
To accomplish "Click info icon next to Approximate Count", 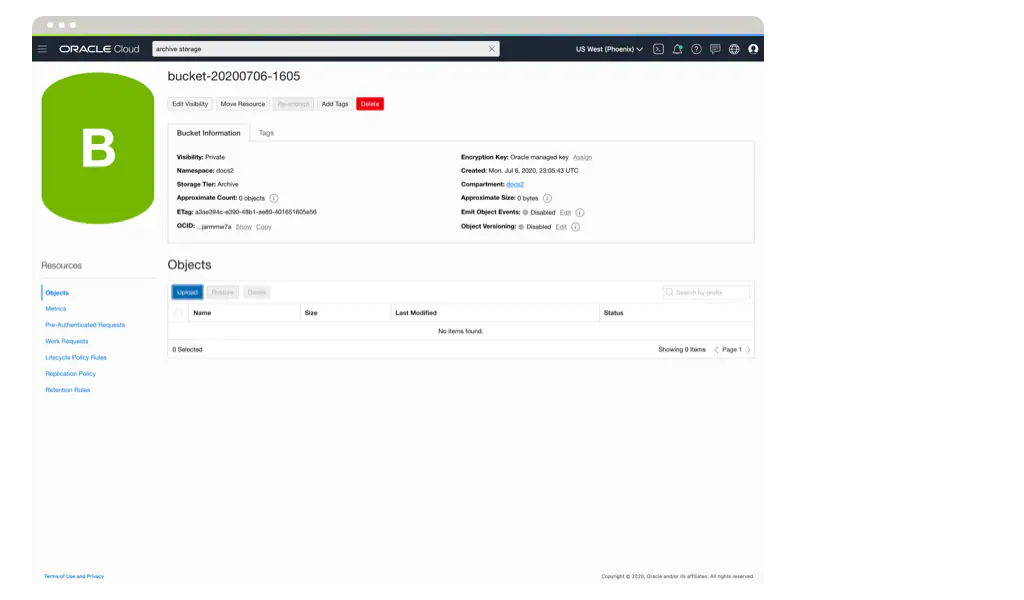I will pos(274,199).
